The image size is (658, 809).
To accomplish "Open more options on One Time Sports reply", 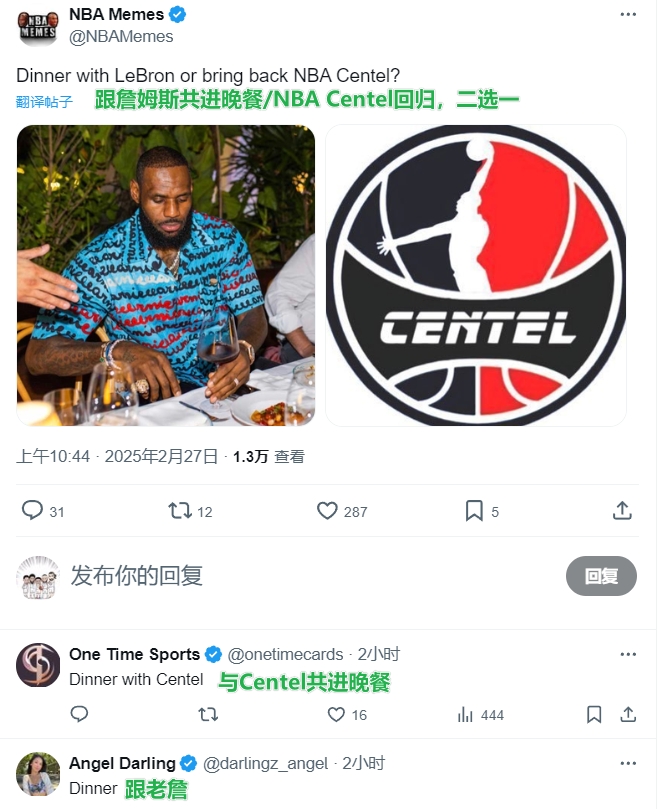I will point(628,654).
